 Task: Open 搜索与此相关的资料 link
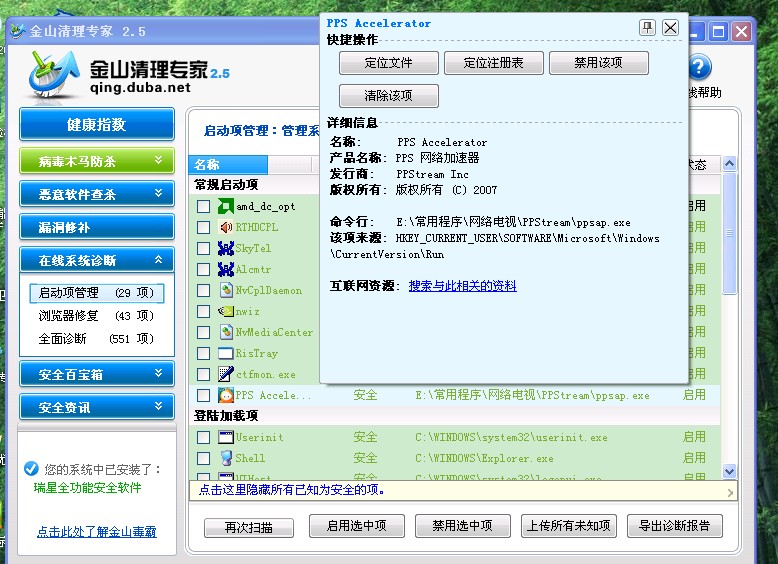click(462, 286)
